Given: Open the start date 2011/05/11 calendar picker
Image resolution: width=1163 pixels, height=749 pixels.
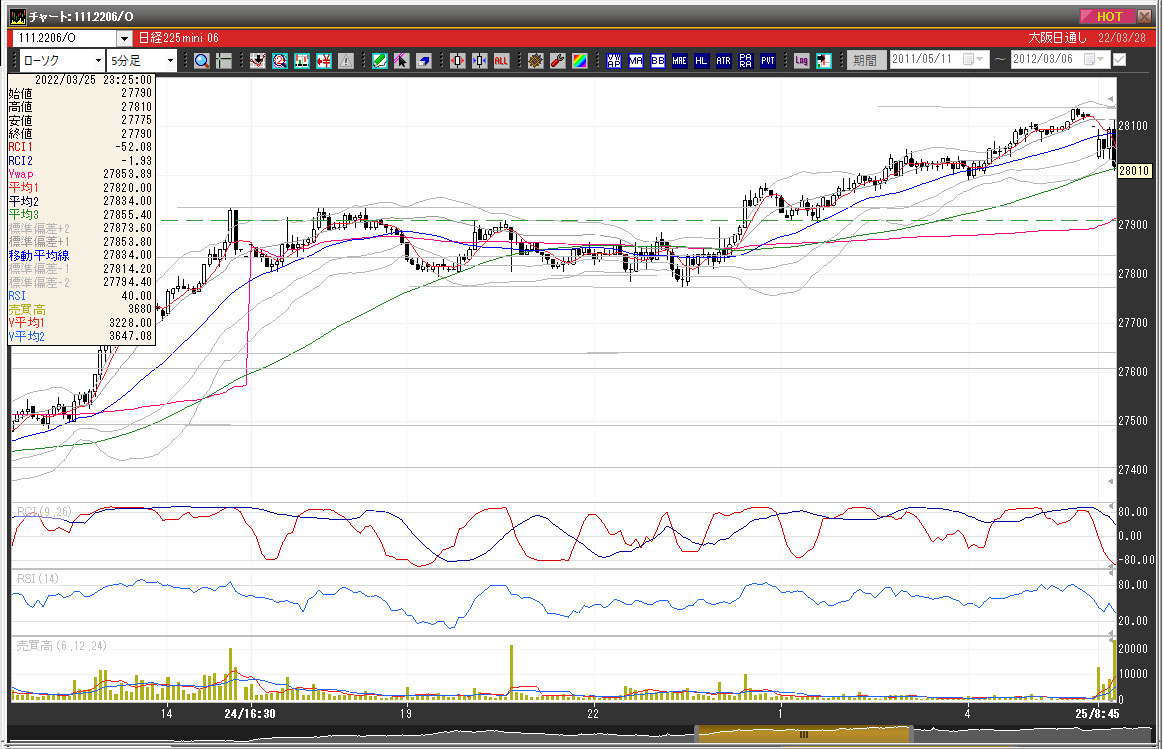Looking at the screenshot, I should coord(969,60).
